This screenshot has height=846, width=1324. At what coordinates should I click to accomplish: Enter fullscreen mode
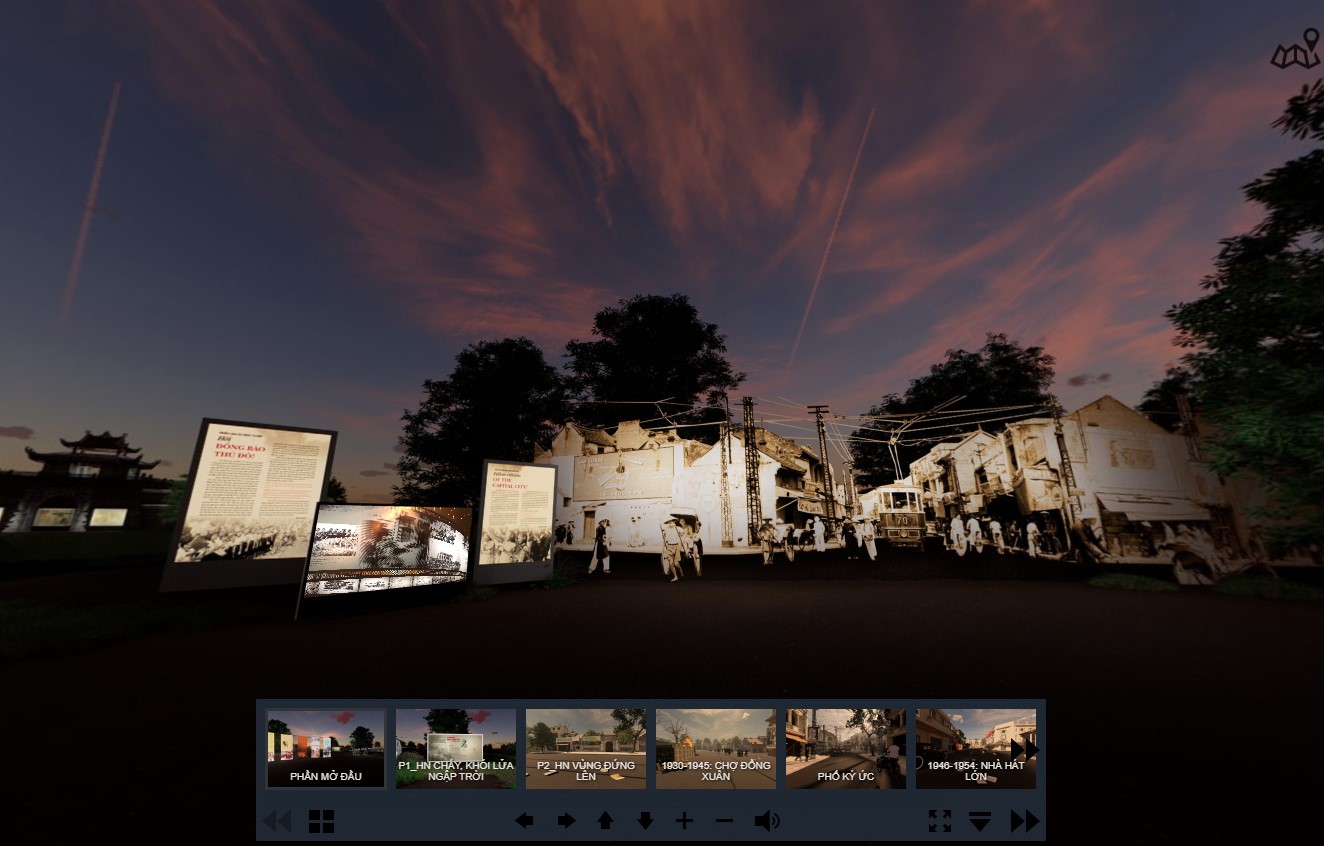[x=940, y=821]
